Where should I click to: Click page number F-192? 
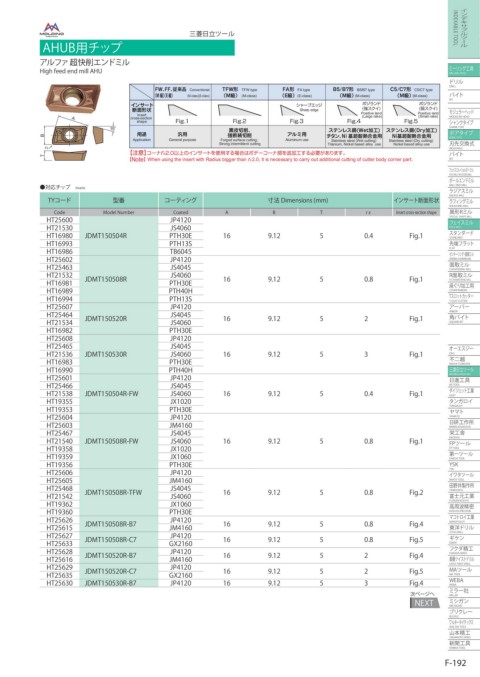point(455,663)
